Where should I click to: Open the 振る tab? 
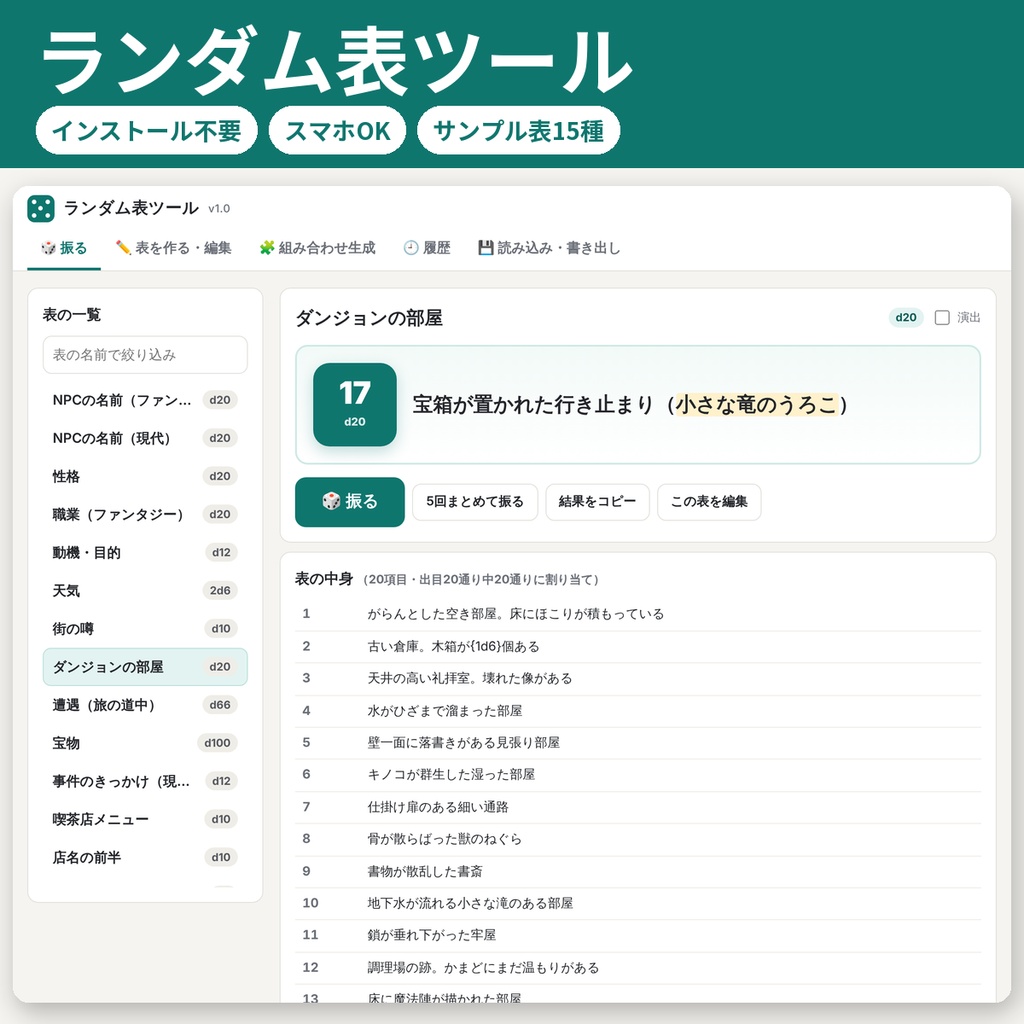(64, 248)
